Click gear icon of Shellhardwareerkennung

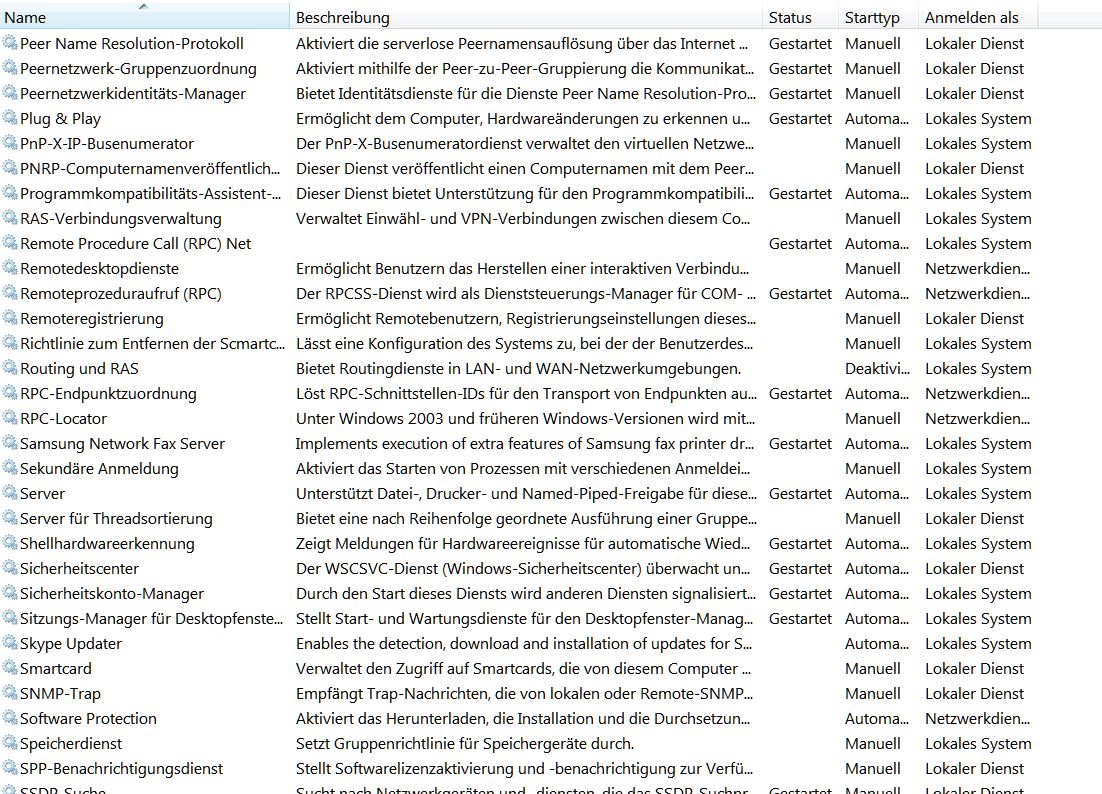(10, 542)
